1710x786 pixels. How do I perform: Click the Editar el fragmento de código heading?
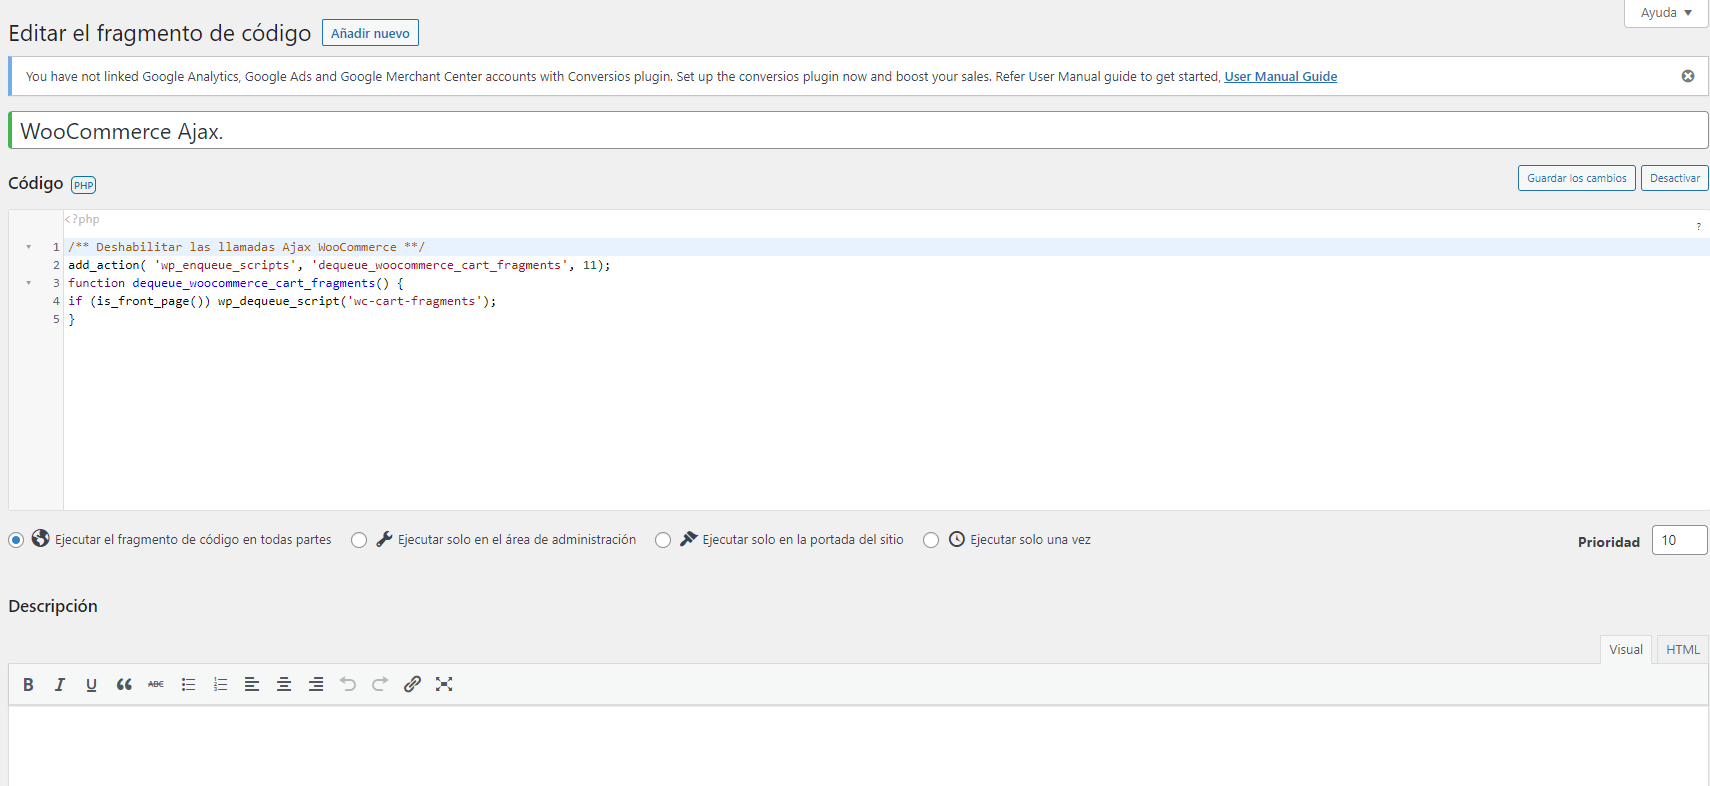160,33
